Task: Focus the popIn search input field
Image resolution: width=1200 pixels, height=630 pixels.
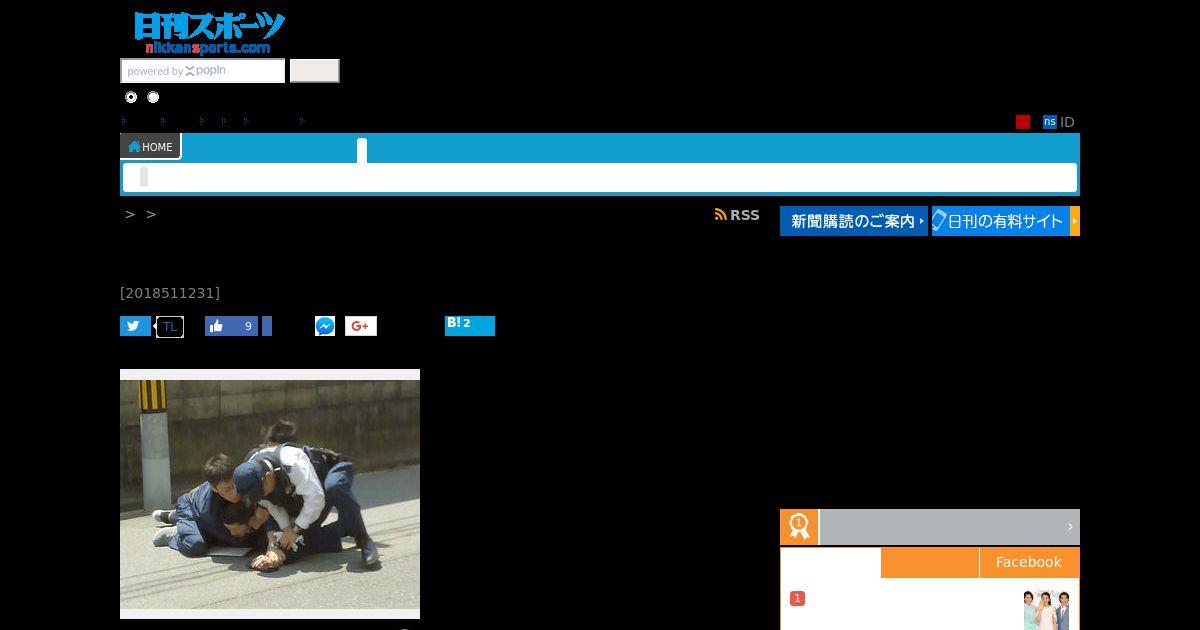Action: 203,71
